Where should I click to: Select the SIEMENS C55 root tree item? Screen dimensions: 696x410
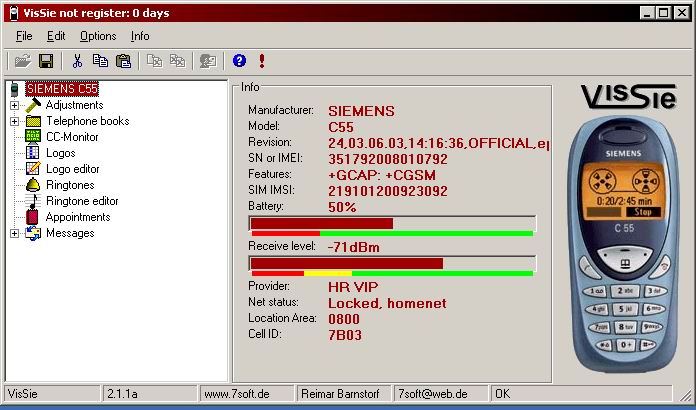point(62,89)
